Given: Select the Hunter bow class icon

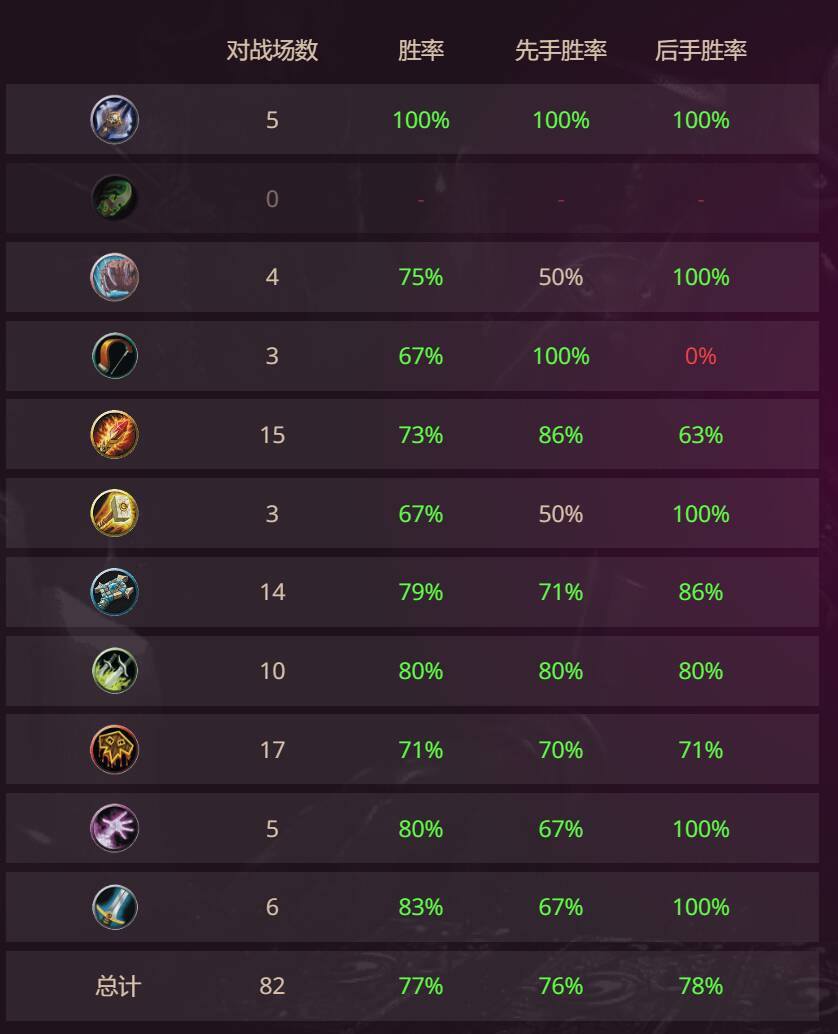Looking at the screenshot, I should (114, 356).
